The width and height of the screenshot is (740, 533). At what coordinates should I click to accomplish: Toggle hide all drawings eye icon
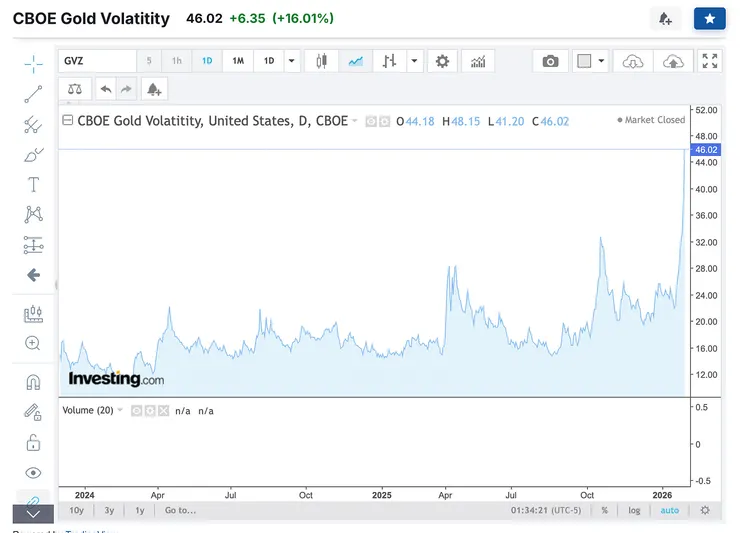click(33, 473)
